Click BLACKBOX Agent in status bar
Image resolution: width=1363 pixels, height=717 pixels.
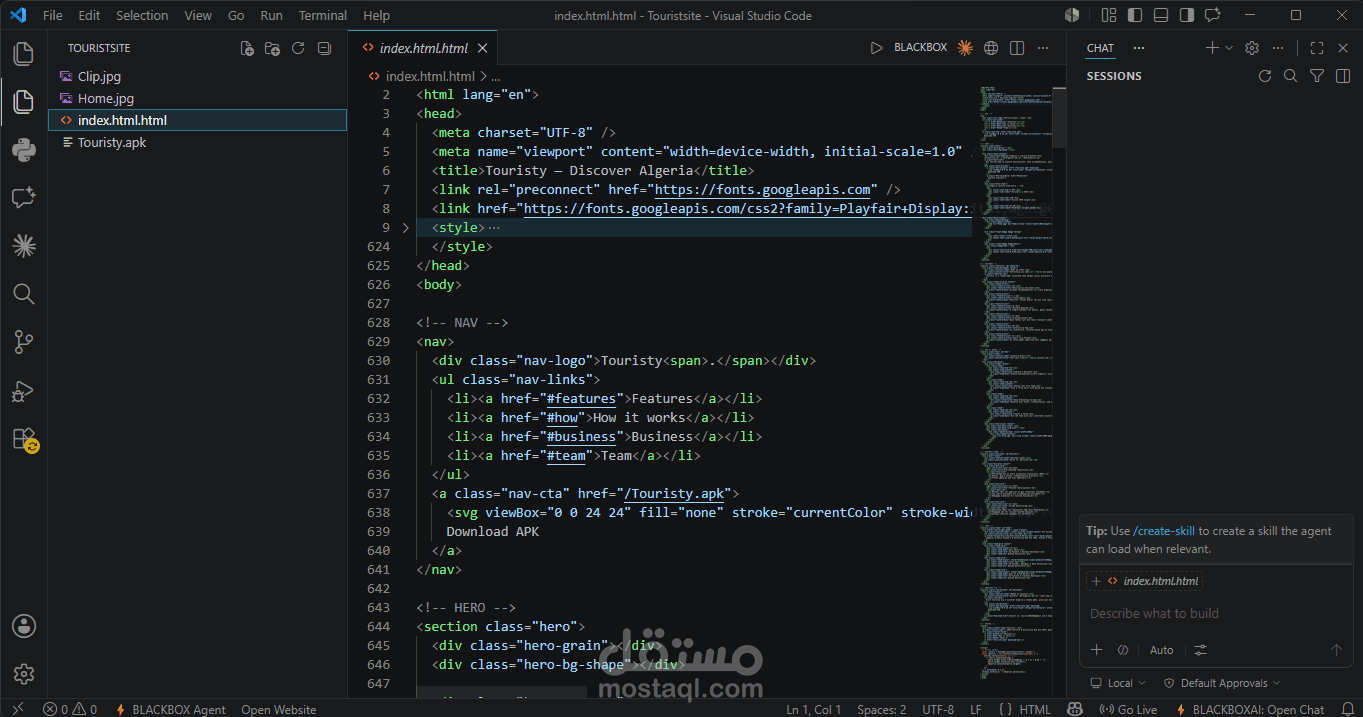pyautogui.click(x=170, y=709)
